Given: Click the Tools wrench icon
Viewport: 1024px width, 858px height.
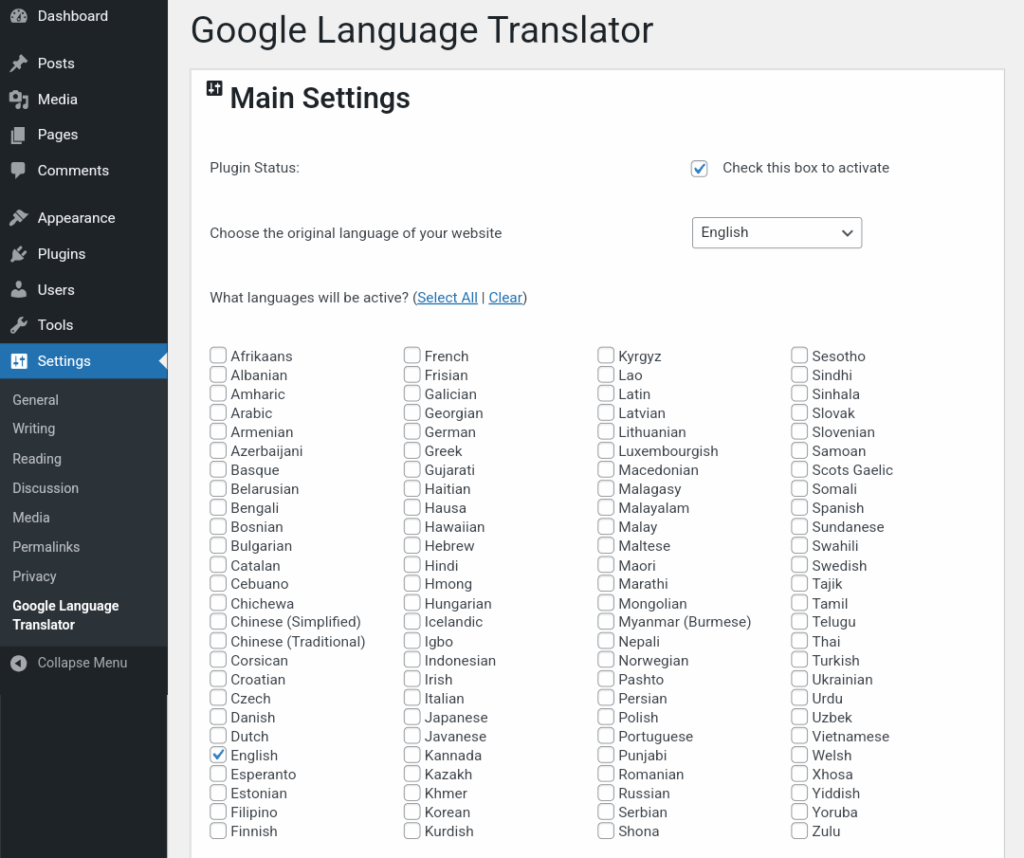Looking at the screenshot, I should tap(18, 325).
